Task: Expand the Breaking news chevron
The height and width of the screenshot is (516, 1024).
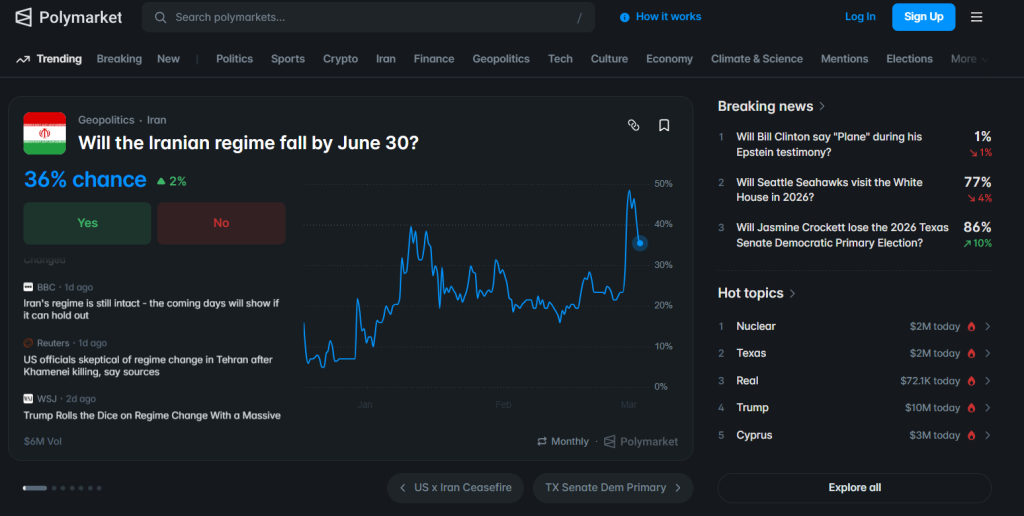Action: (x=822, y=106)
